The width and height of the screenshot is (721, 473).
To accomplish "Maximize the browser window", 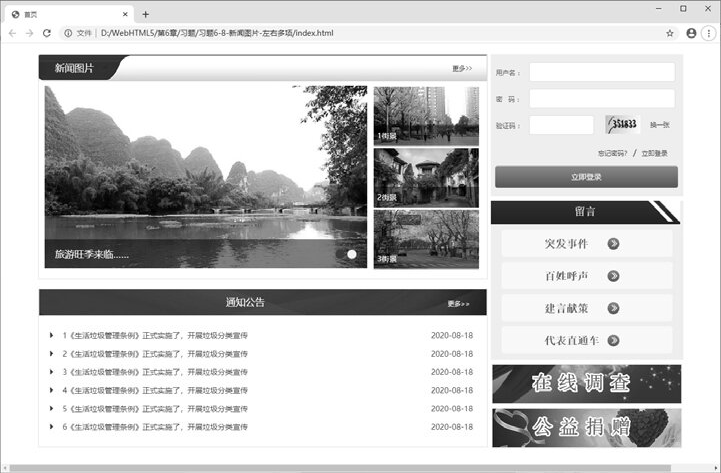I will click(x=683, y=8).
